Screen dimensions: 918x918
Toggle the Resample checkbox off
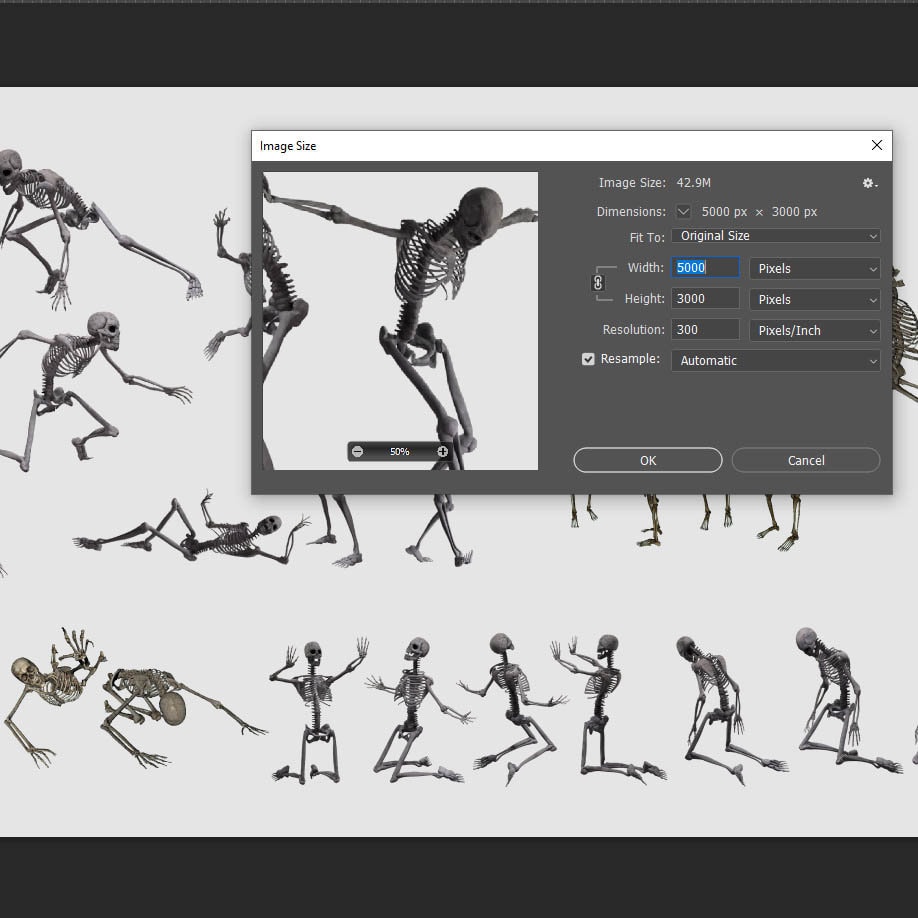(x=588, y=359)
